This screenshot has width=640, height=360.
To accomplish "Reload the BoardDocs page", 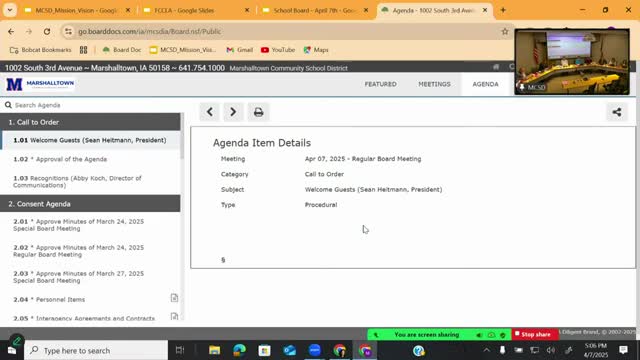I will 47,31.
